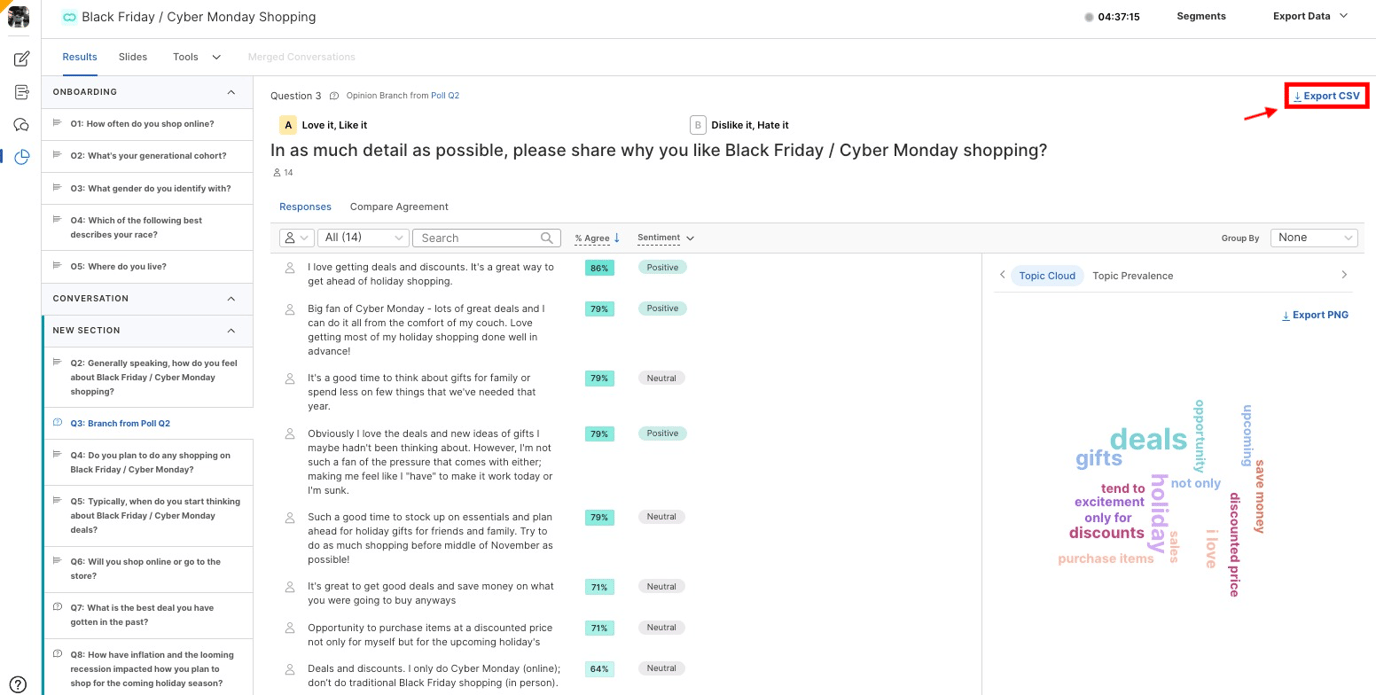This screenshot has width=1376, height=695.
Task: Click the 86% agreement score badge
Action: click(598, 267)
